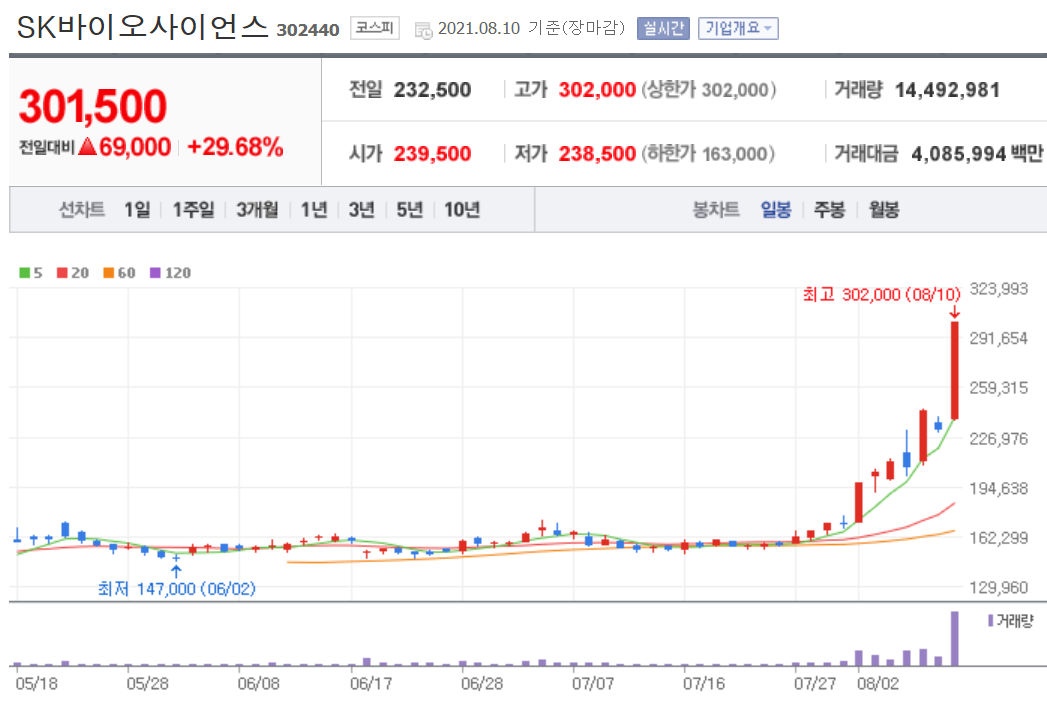Click the purple 거래량 volume legend marker

[x=990, y=621]
